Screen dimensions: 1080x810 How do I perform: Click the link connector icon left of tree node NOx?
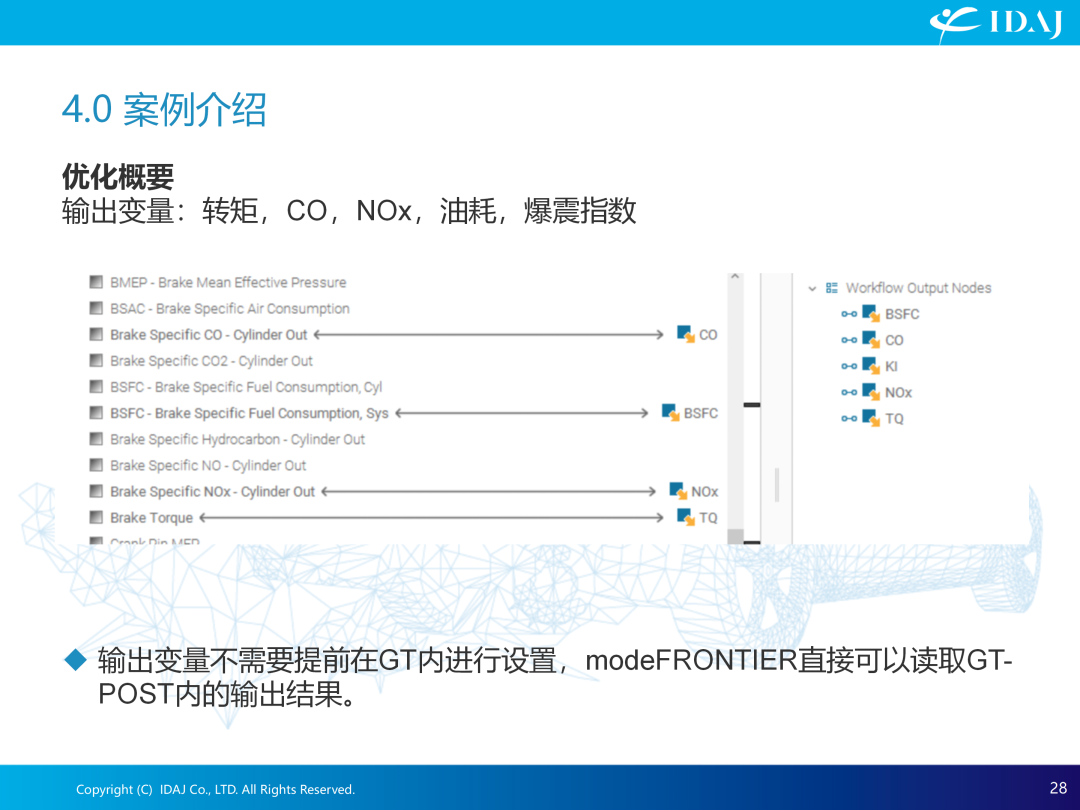pos(849,393)
